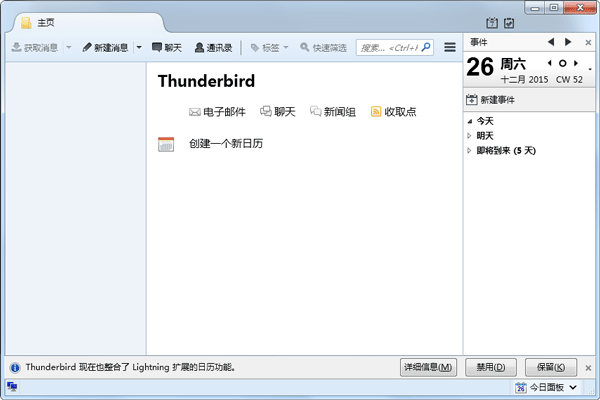Dismiss the Lightning notification bar
This screenshot has width=600, height=400.
click(589, 368)
